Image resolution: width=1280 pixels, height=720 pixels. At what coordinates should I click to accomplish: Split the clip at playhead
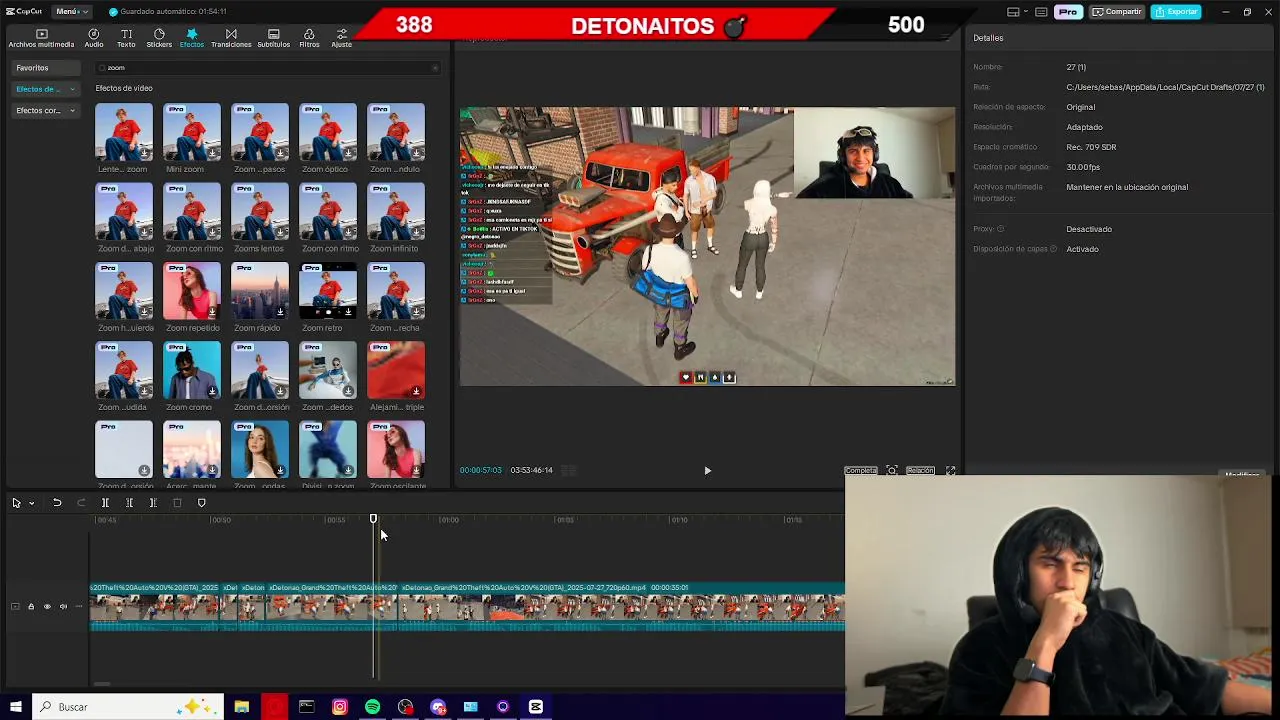point(105,503)
